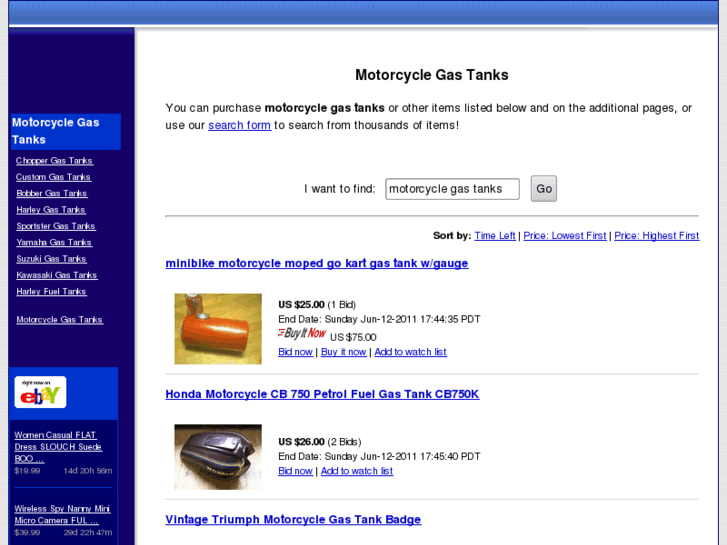
Task: Click the 'US $75.00' Buy It Now price
Action: [353, 337]
